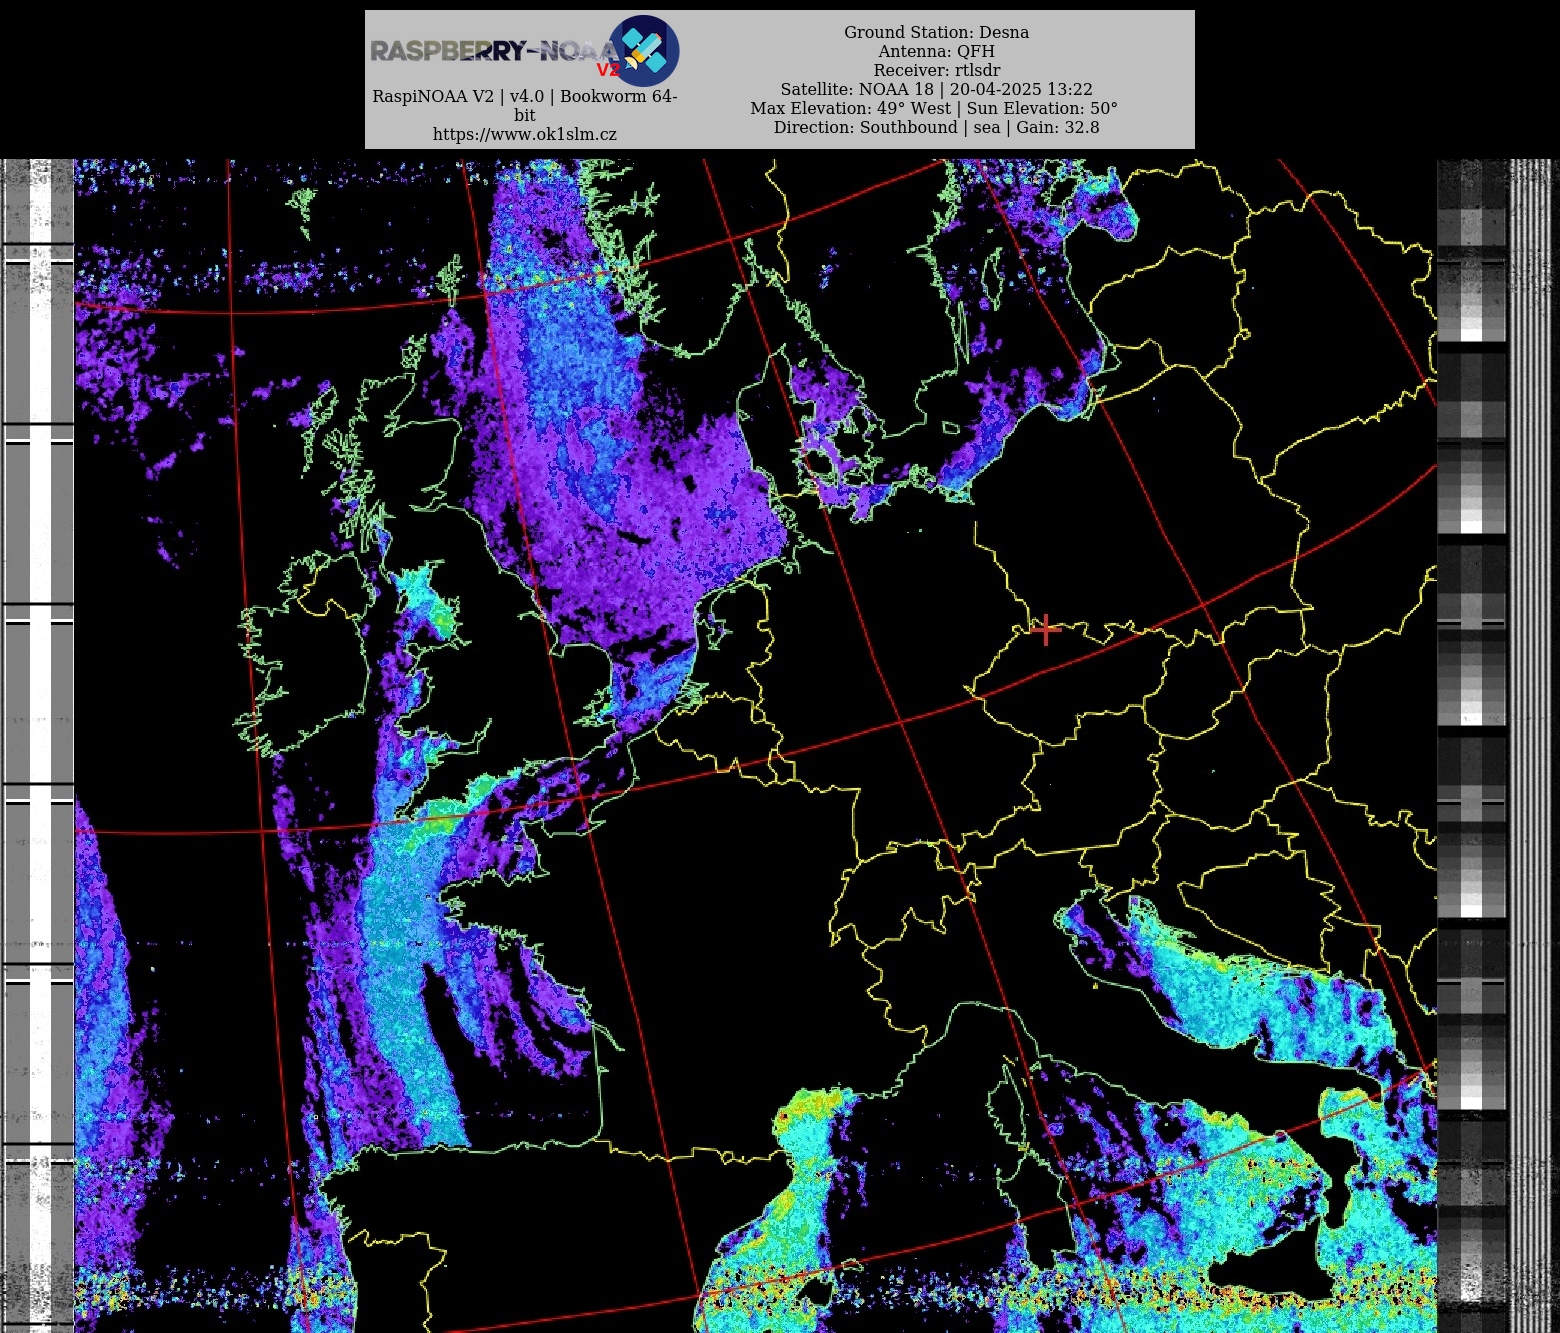Click the 'Max Elevation: 49° West' line
The width and height of the screenshot is (1560, 1333).
[x=934, y=108]
